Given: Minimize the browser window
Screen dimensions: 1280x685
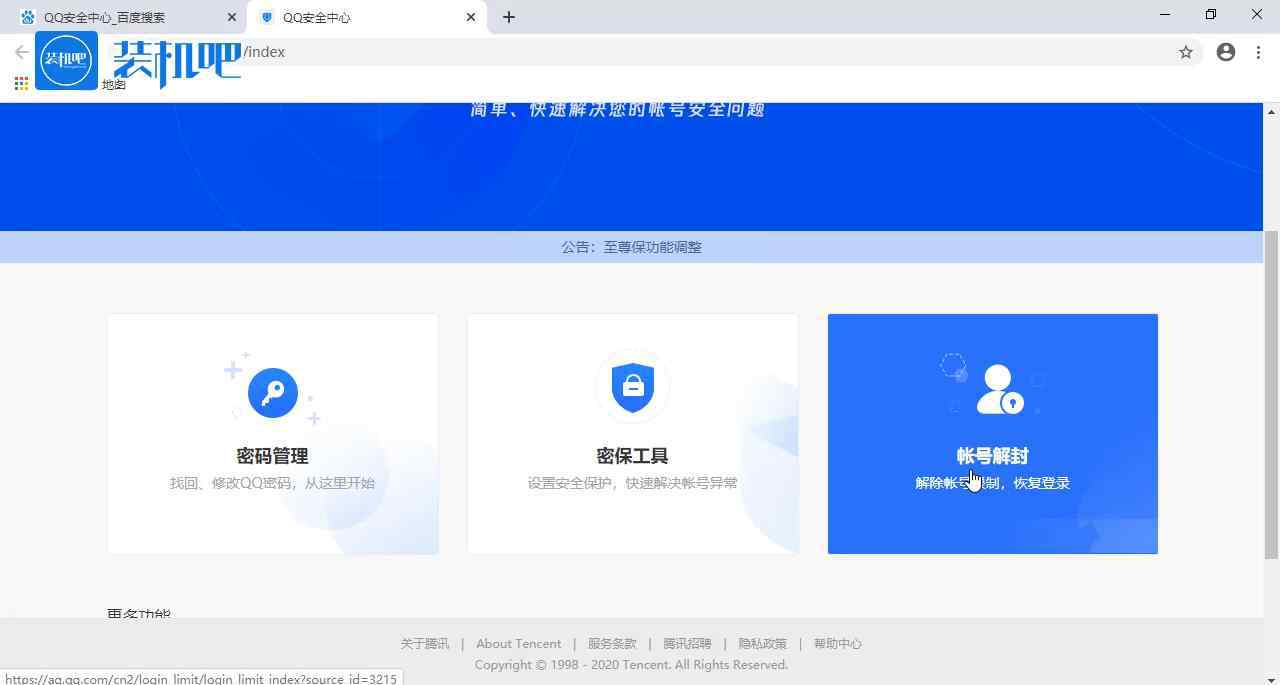Looking at the screenshot, I should coord(1164,14).
